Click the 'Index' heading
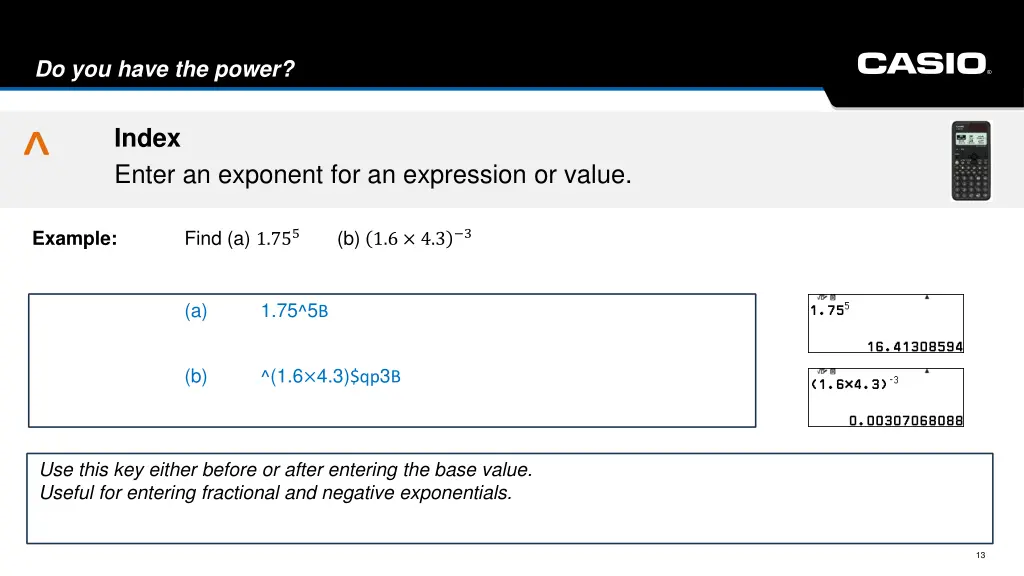The image size is (1024, 576). [x=147, y=138]
